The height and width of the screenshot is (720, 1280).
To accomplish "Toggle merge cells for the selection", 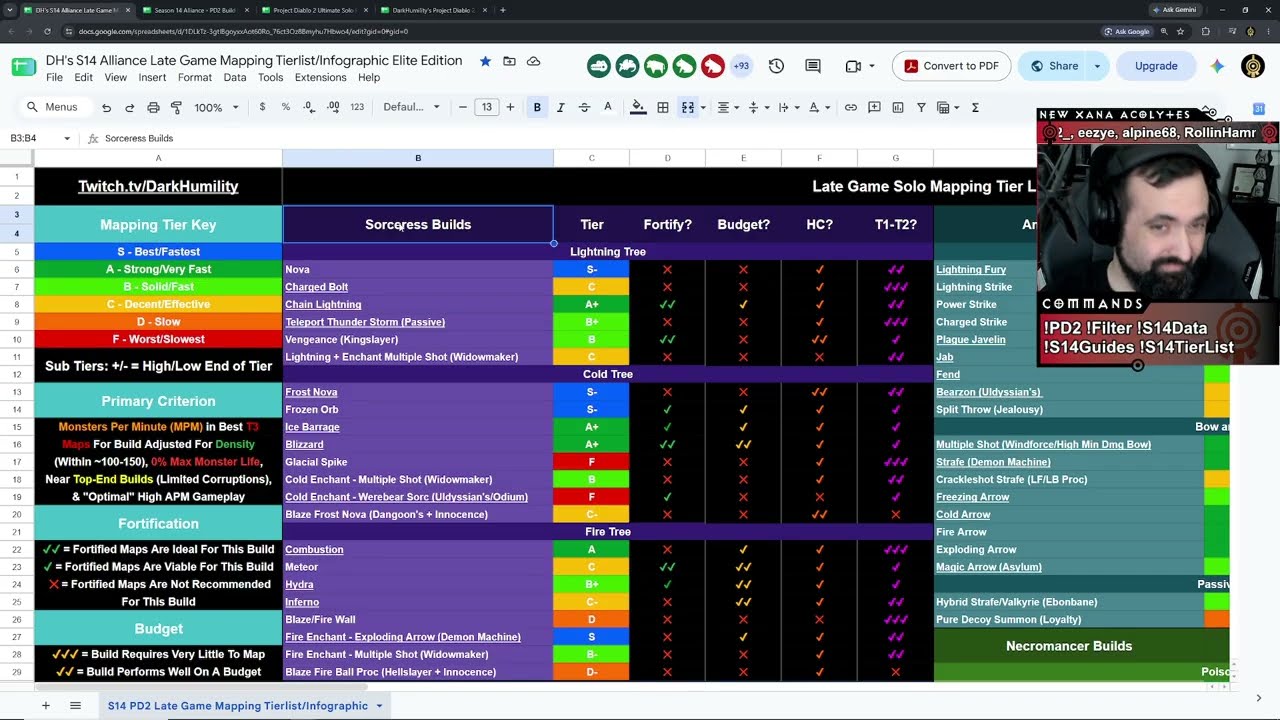I will (688, 107).
